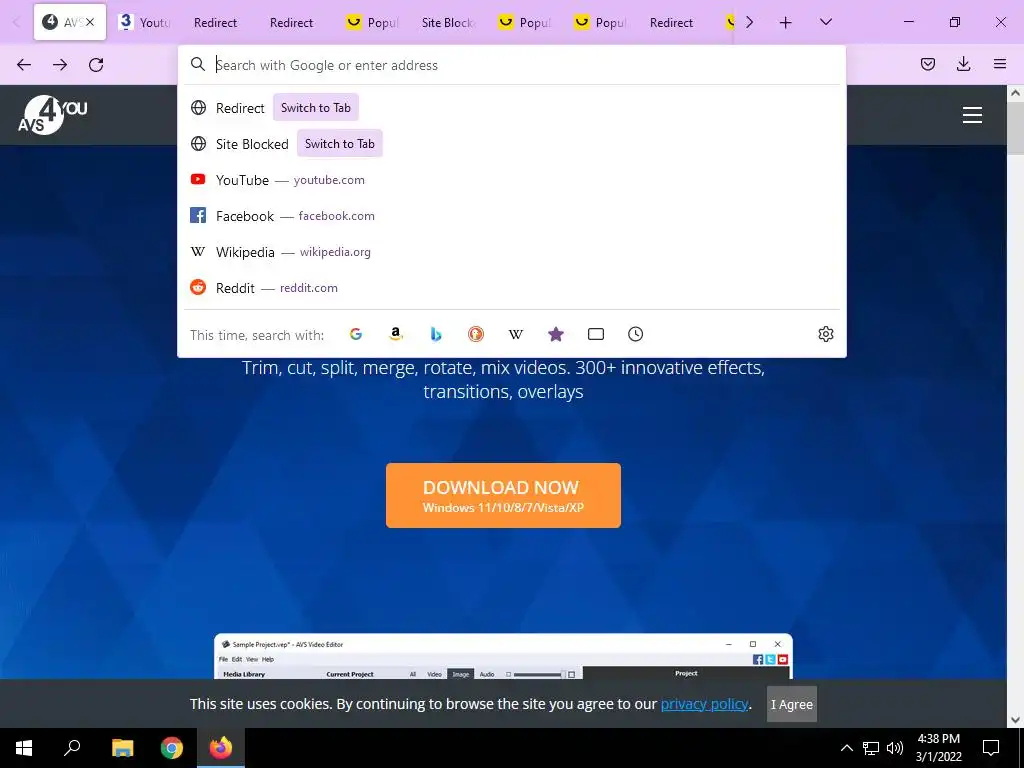Open the AVS4YOU hamburger site menu
This screenshot has height=768, width=1024.
click(x=972, y=115)
